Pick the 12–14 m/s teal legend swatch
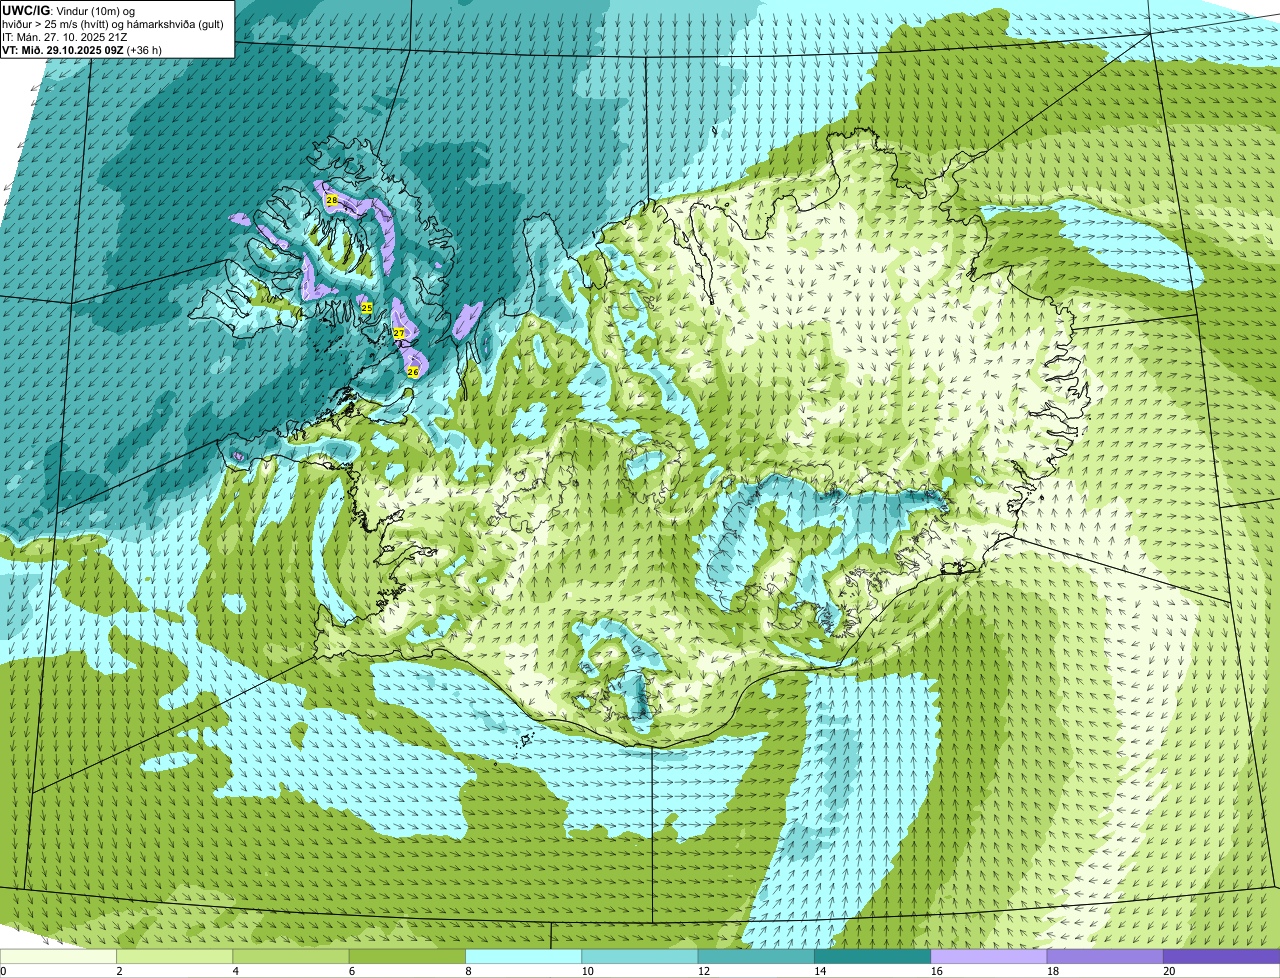Screen dimensions: 1280x978 pos(755,956)
